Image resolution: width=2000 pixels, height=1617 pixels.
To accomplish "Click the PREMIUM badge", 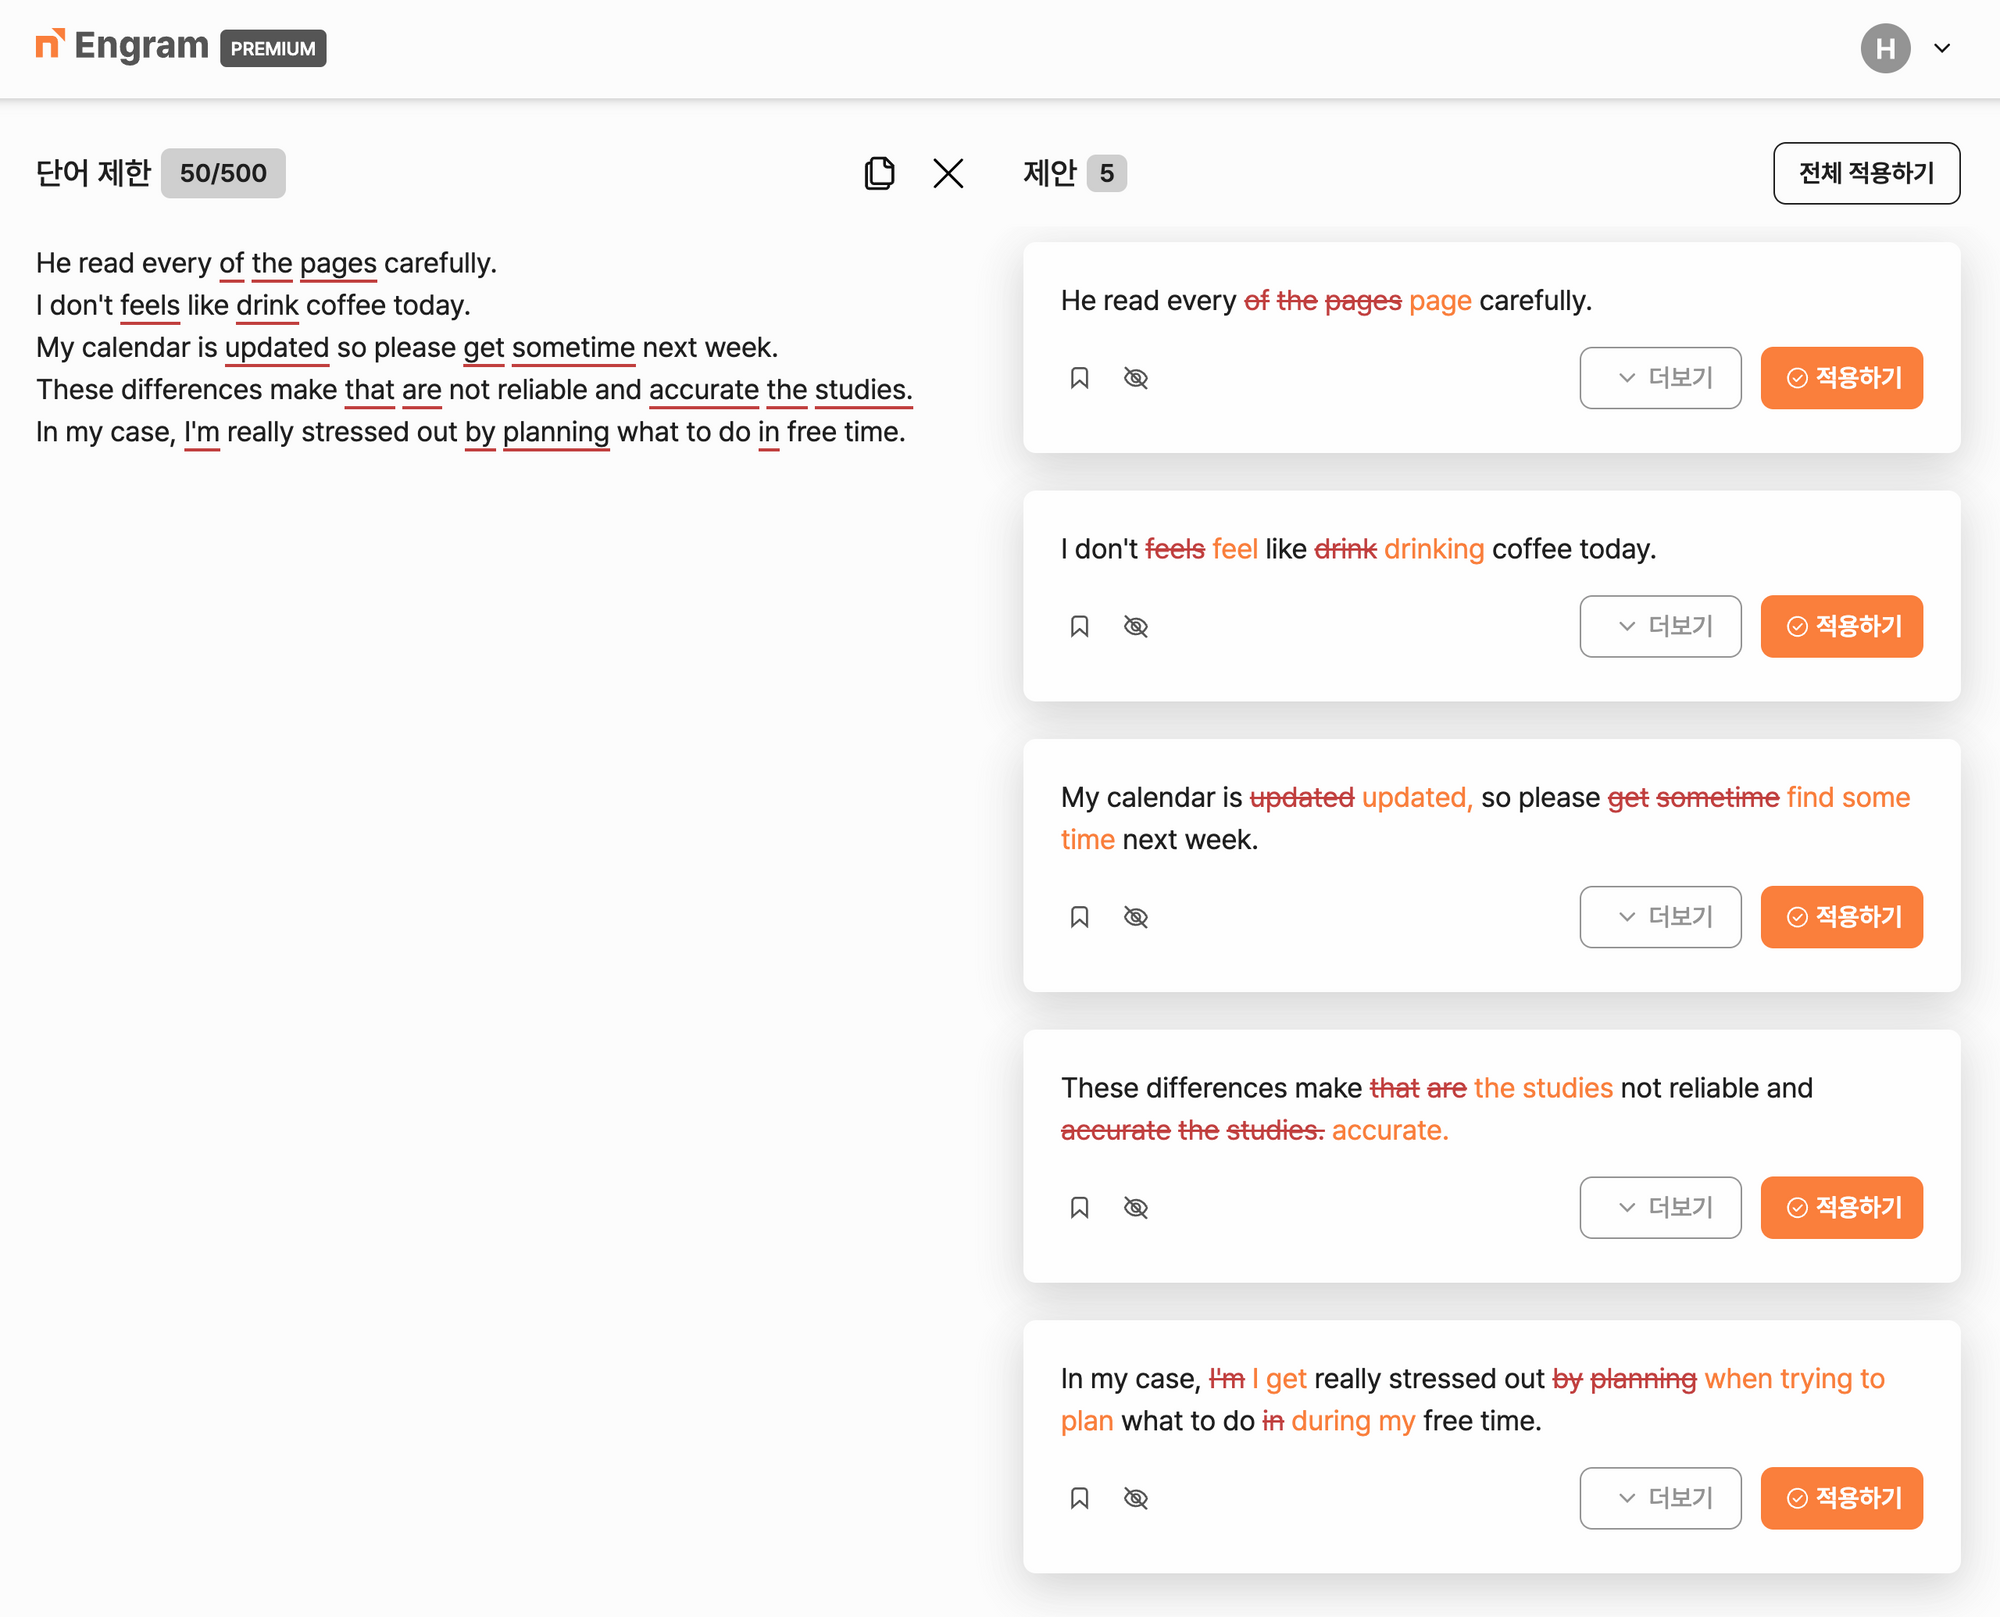I will [x=273, y=48].
